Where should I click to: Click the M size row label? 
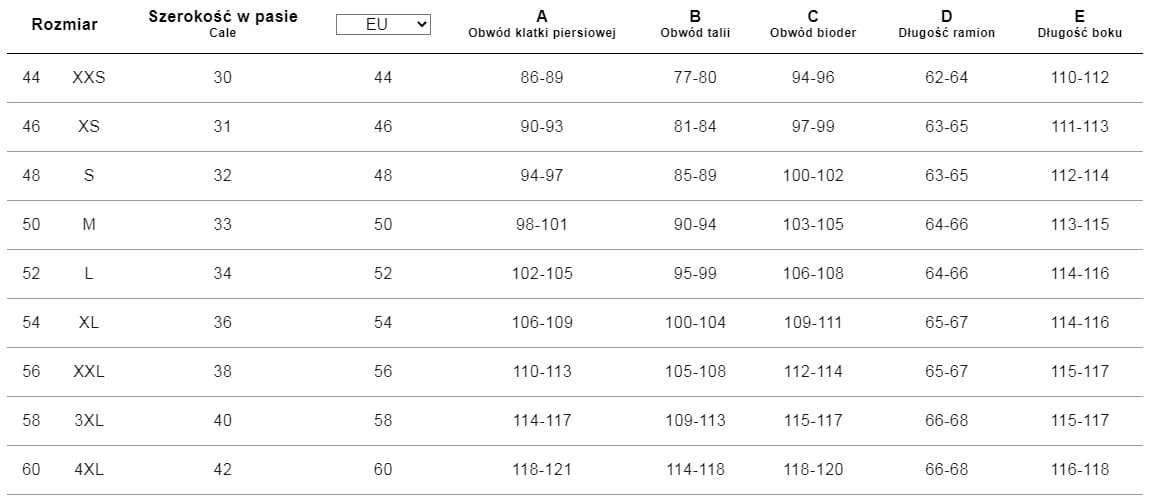pos(89,225)
